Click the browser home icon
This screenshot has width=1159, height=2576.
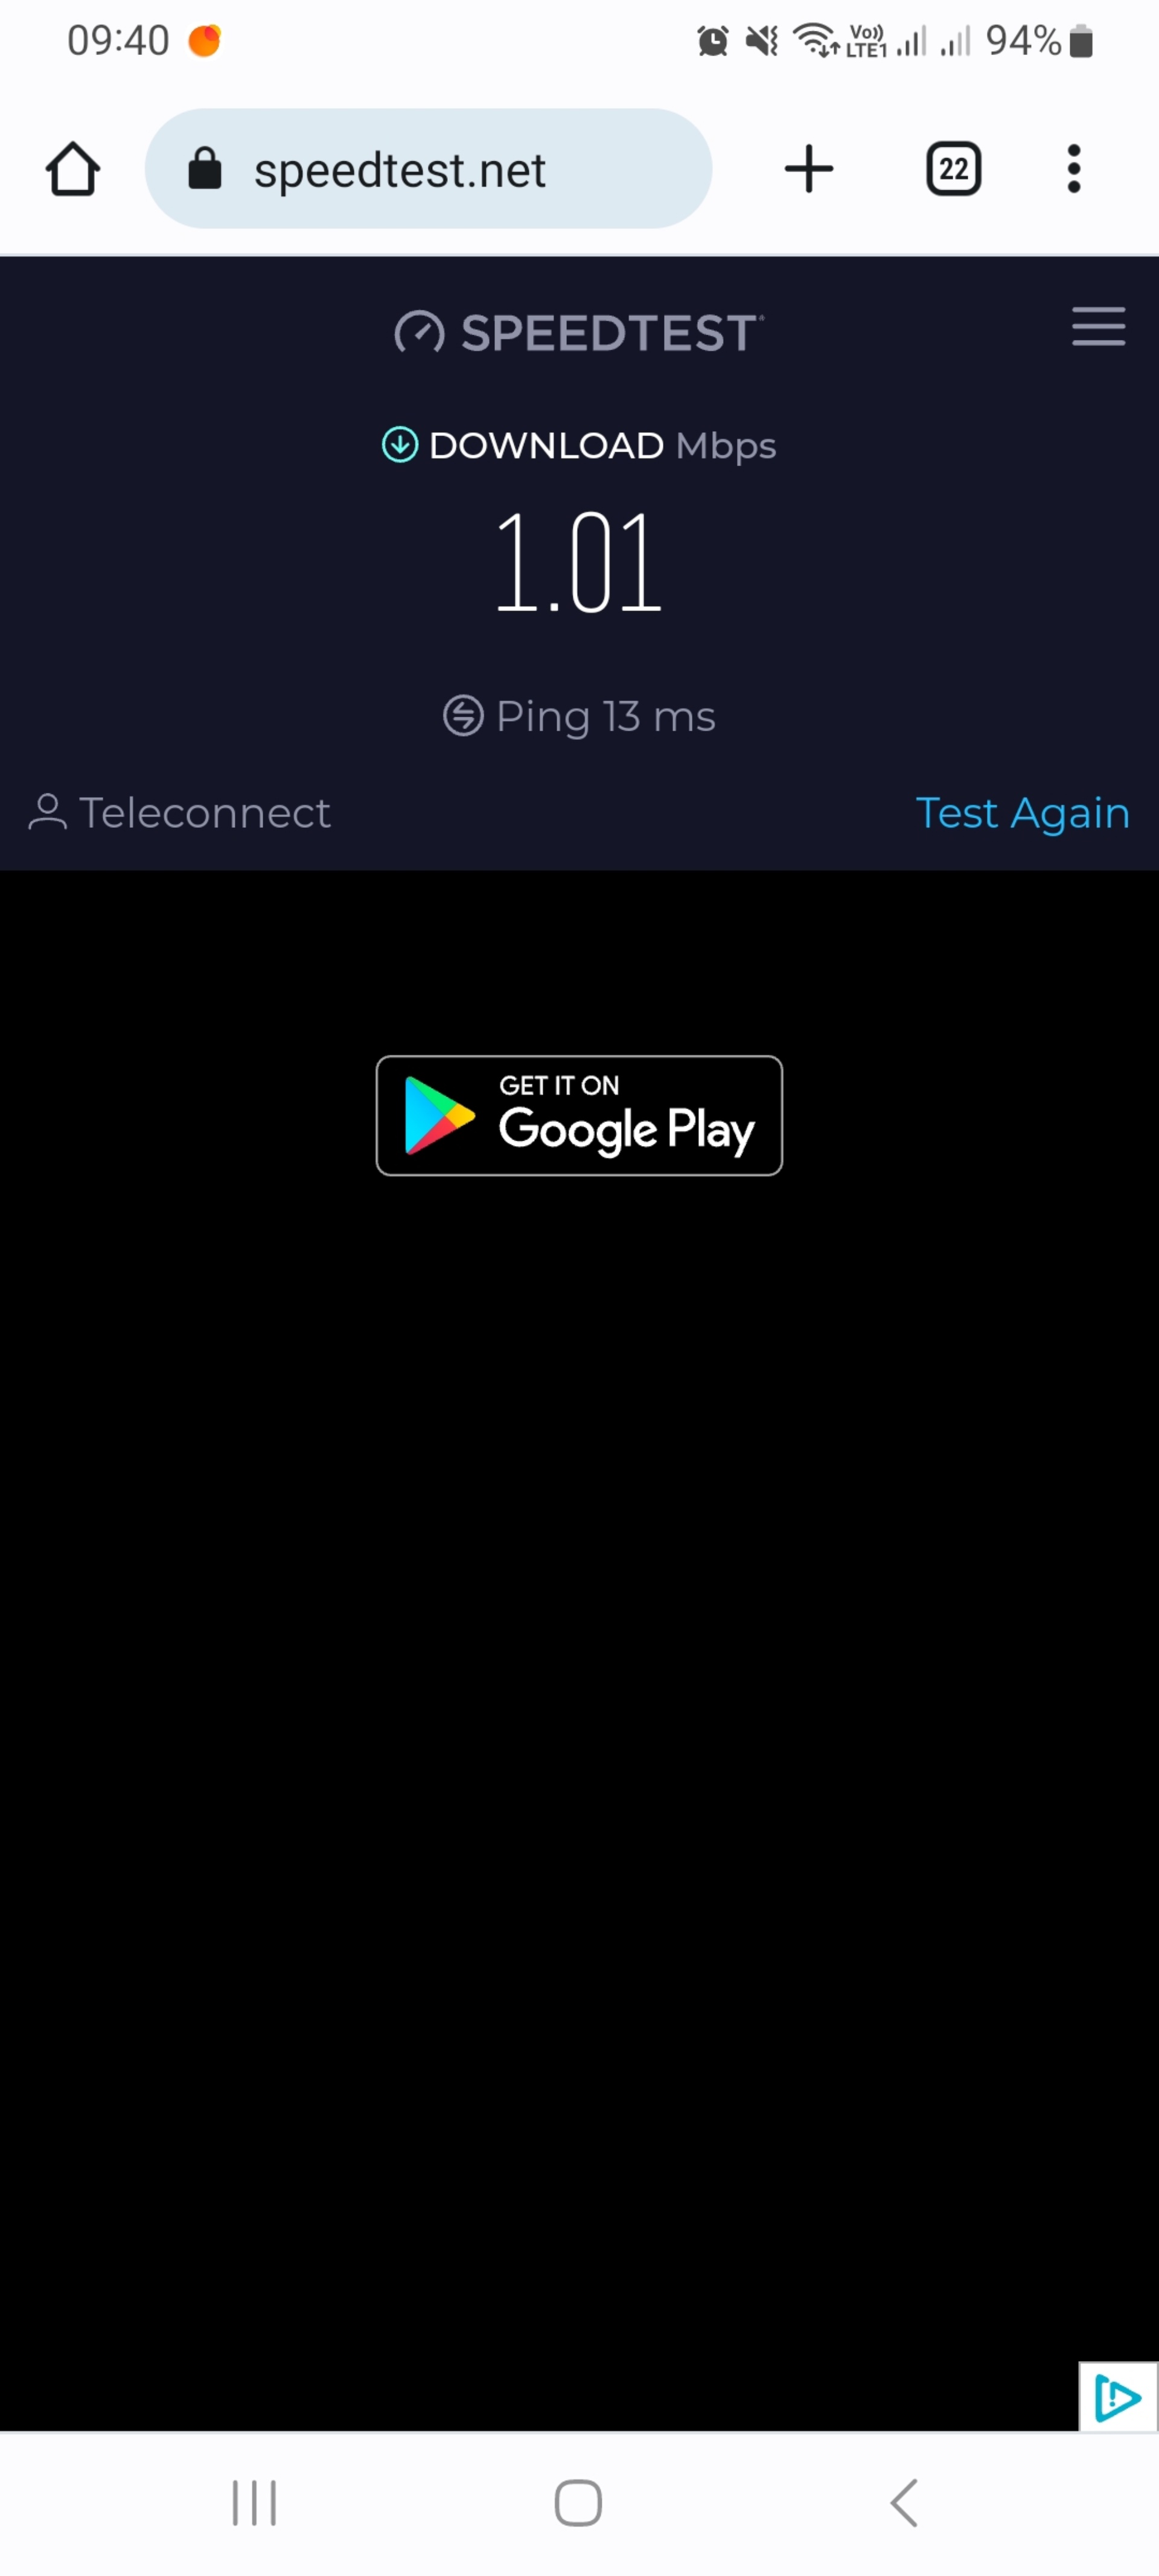tap(72, 168)
